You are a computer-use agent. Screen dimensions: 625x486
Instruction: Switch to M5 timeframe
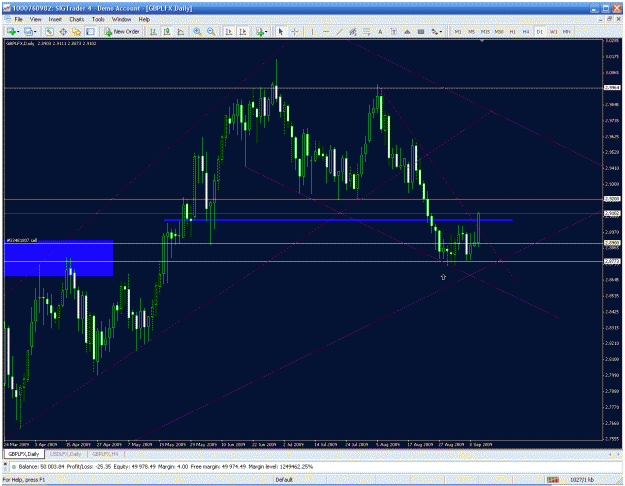click(472, 31)
